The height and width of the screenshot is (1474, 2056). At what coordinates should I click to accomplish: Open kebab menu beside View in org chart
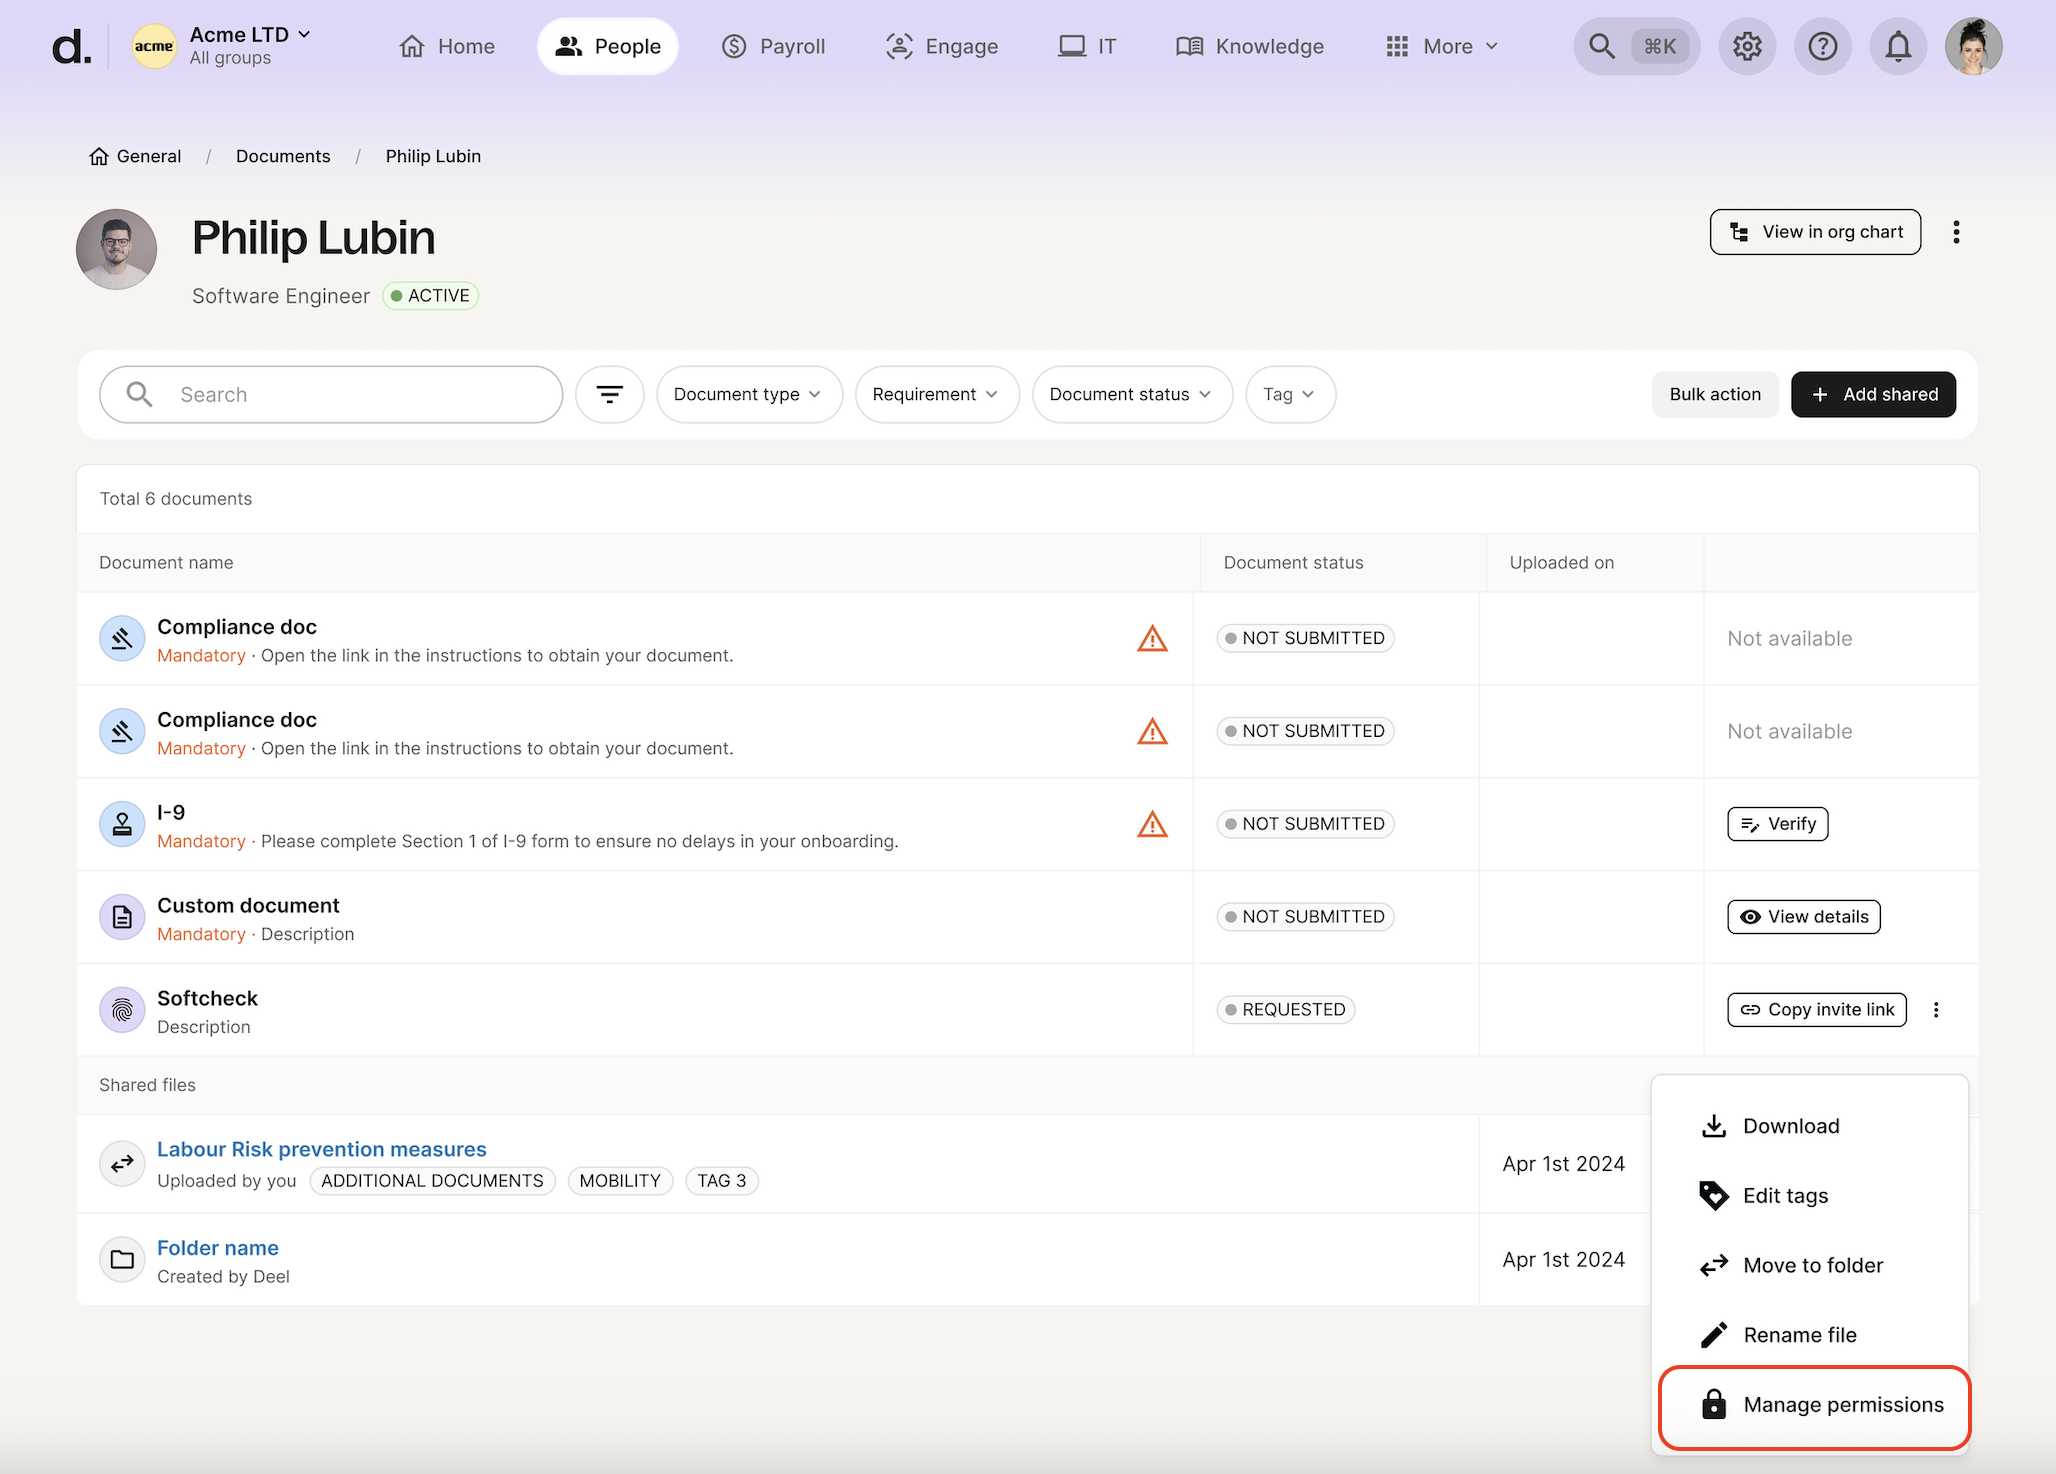tap(1956, 232)
